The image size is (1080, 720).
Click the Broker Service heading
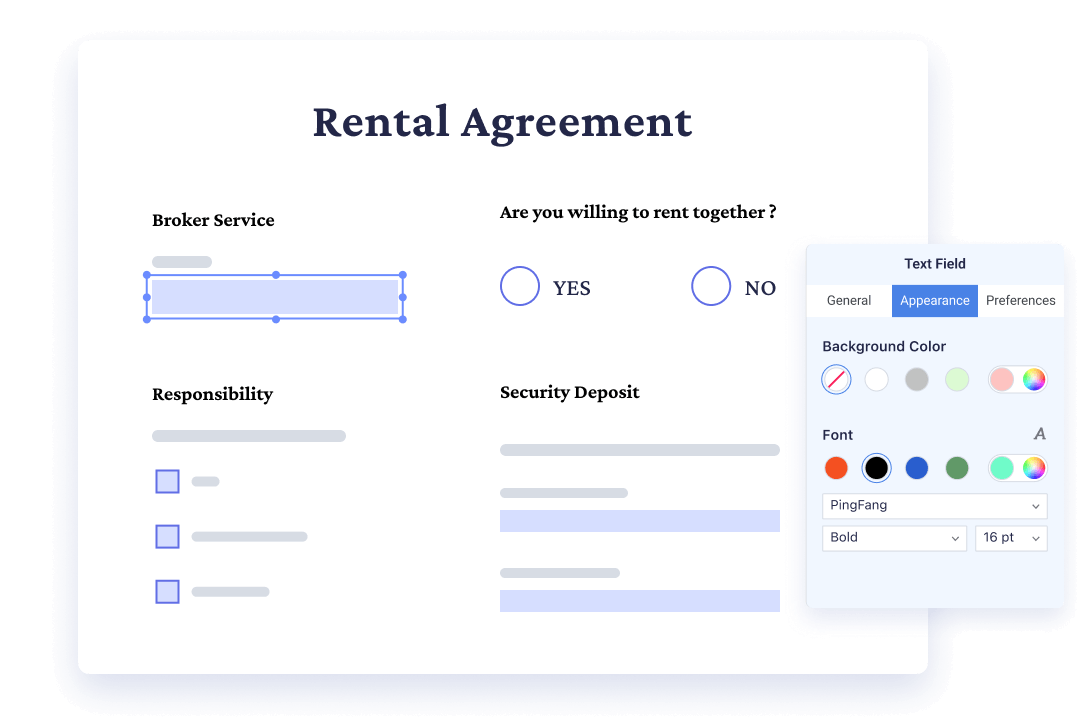pos(214,220)
